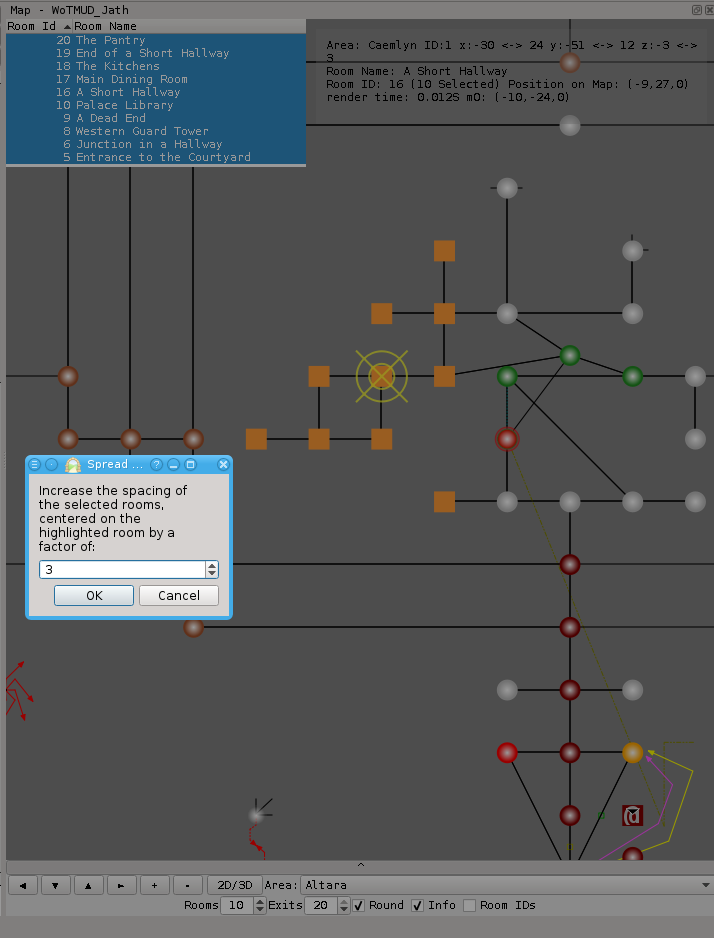
Task: Maximize the Spread dialog window
Action: point(191,464)
